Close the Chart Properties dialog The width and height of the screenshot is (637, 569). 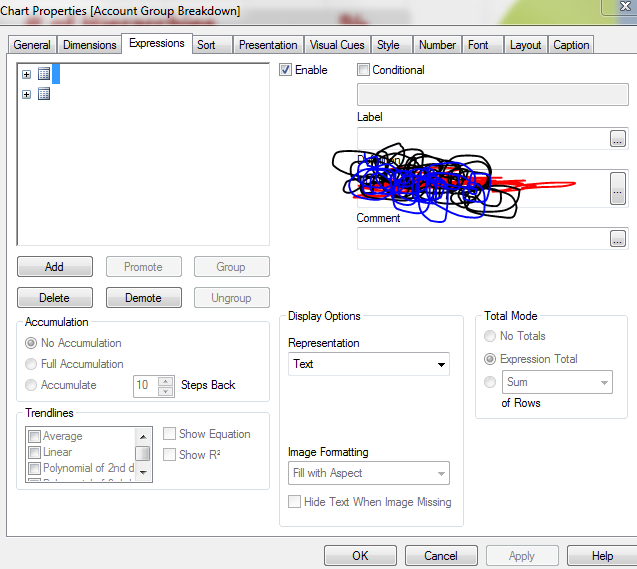pos(624,6)
